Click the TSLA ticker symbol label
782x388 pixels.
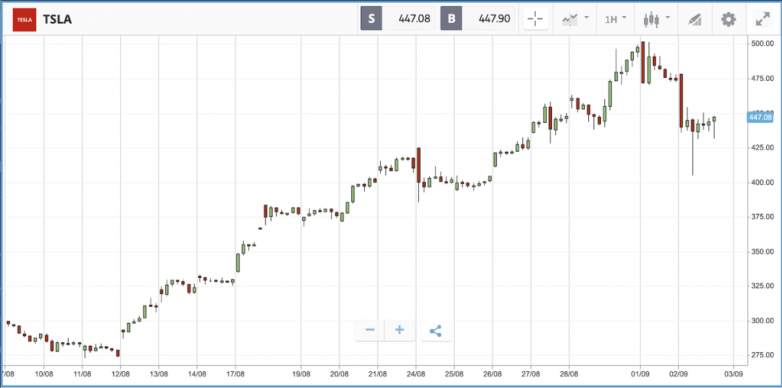[57, 19]
